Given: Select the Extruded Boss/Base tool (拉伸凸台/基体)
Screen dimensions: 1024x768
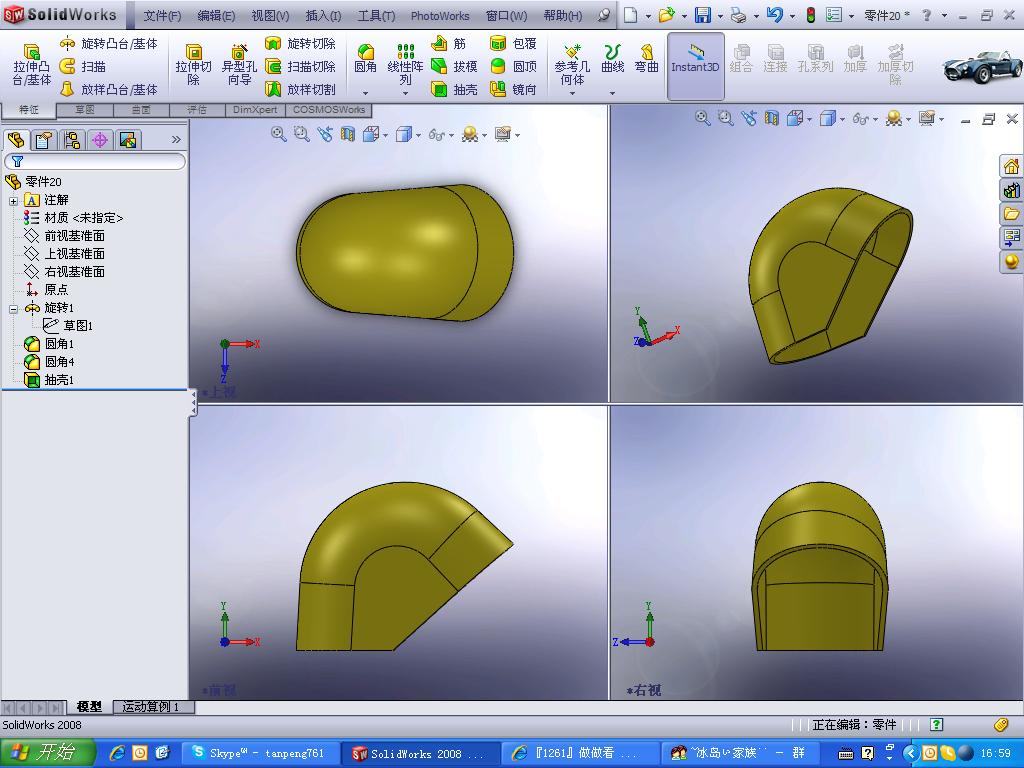Looking at the screenshot, I should point(31,65).
